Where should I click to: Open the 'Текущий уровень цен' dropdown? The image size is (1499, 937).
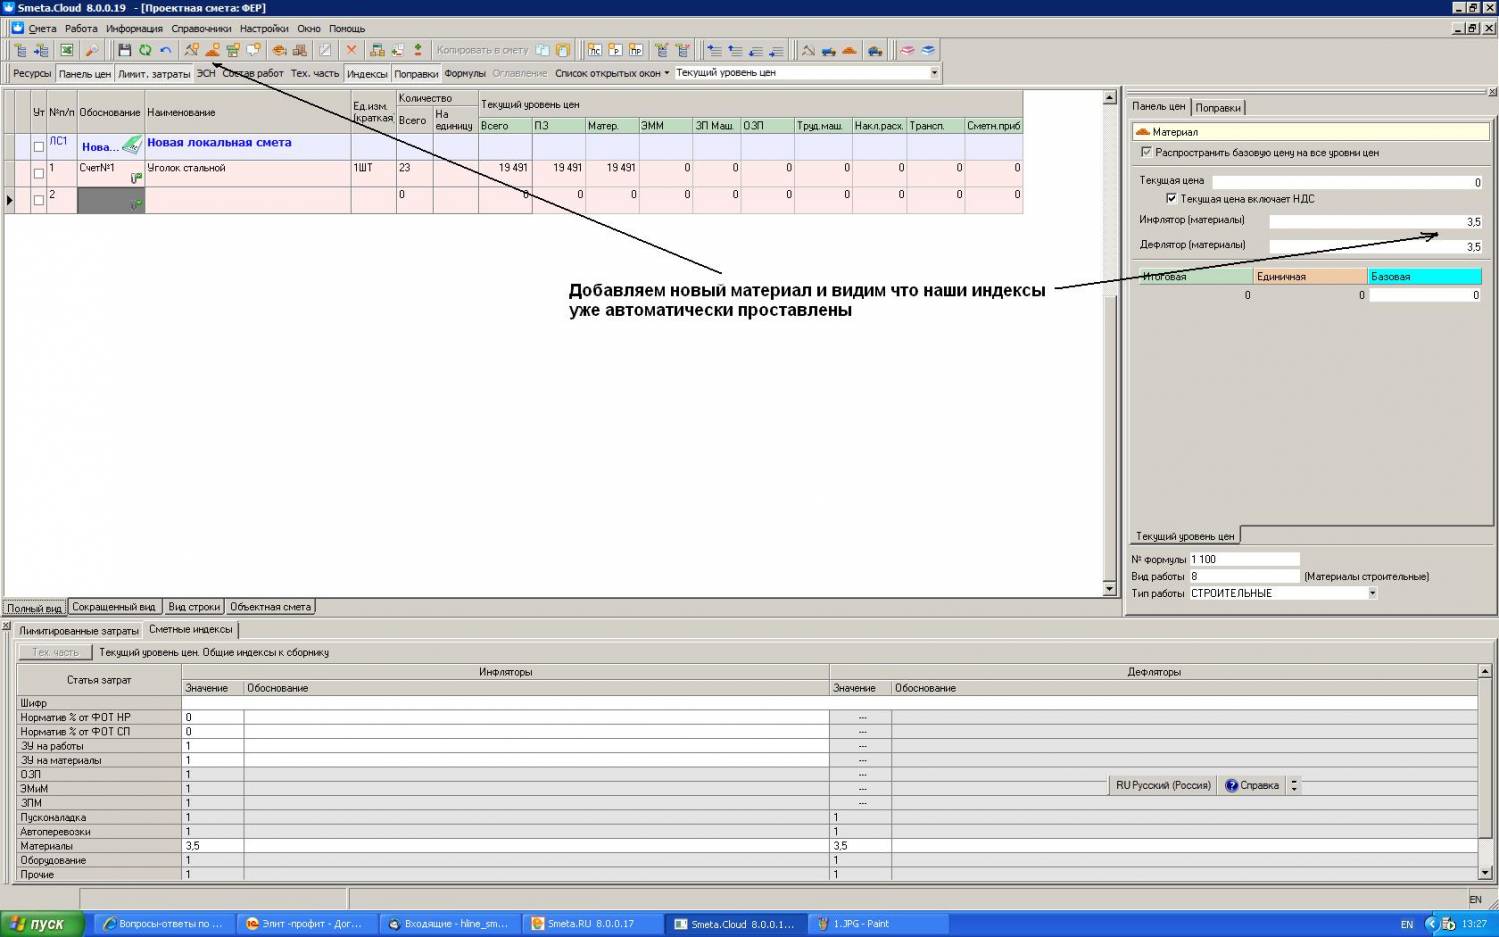934,73
